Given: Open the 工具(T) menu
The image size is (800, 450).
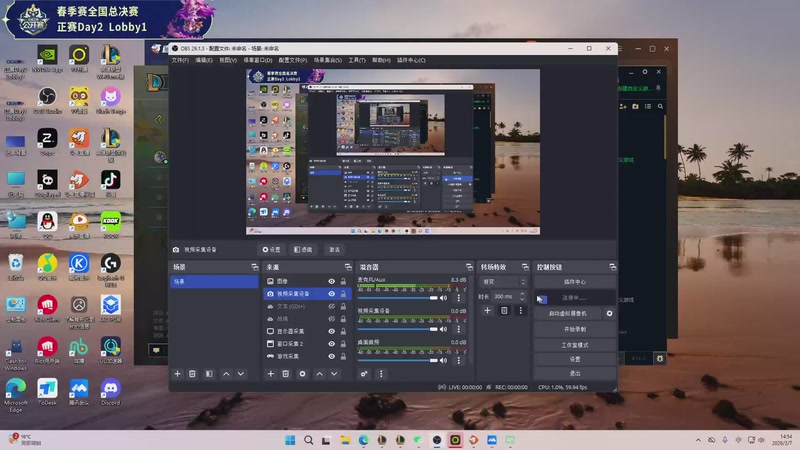Looking at the screenshot, I should point(357,60).
